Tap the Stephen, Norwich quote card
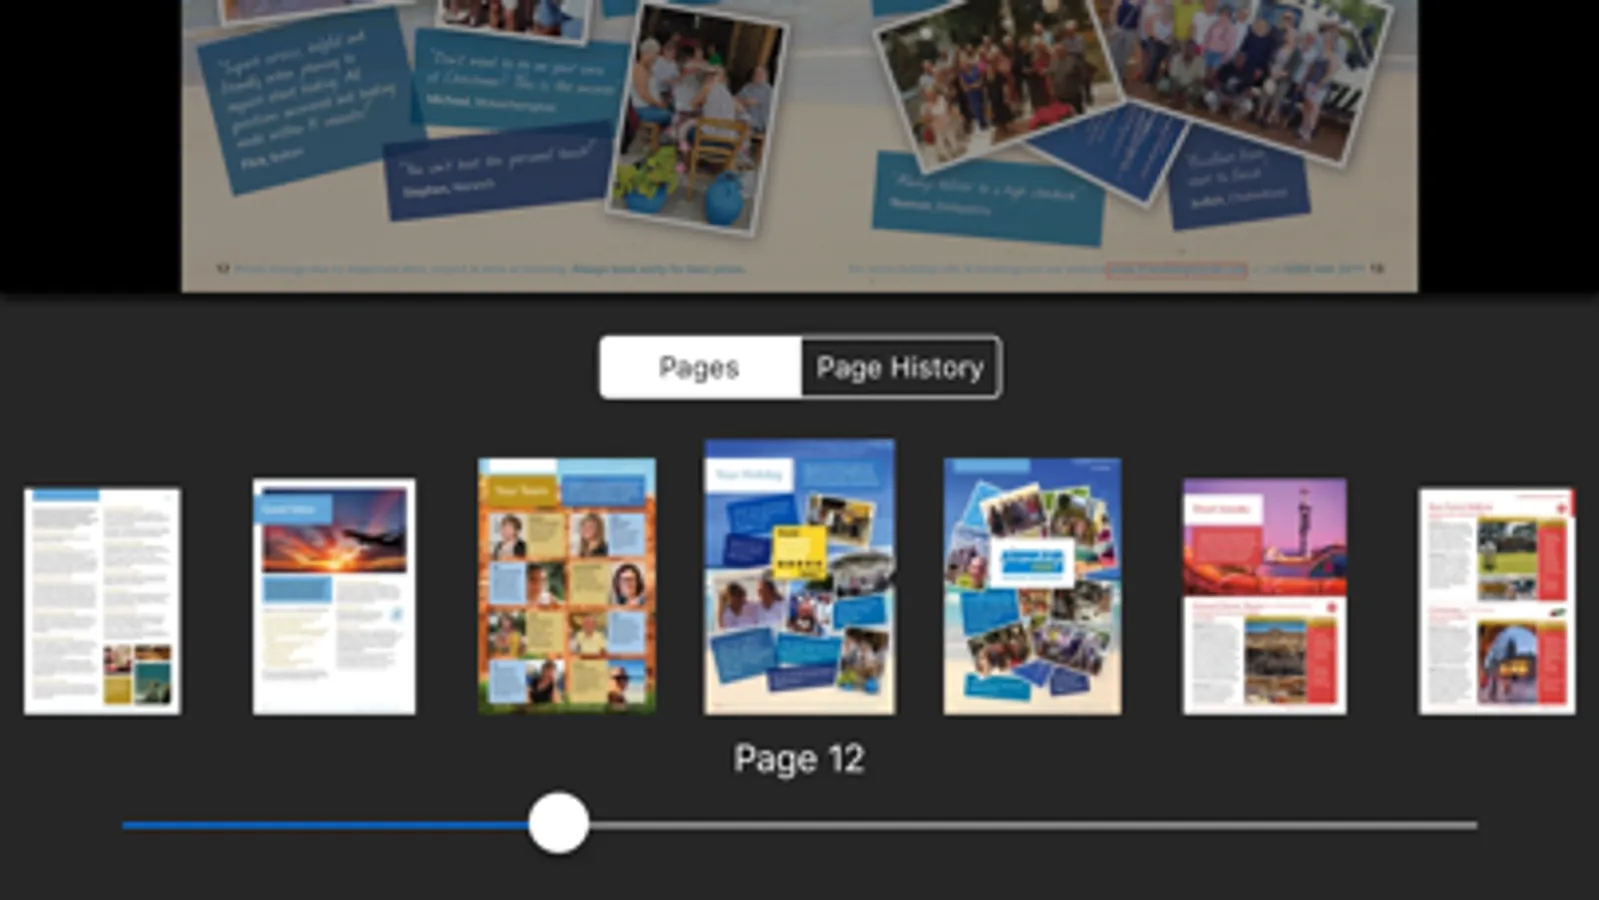Viewport: 1599px width, 900px height. tap(500, 172)
